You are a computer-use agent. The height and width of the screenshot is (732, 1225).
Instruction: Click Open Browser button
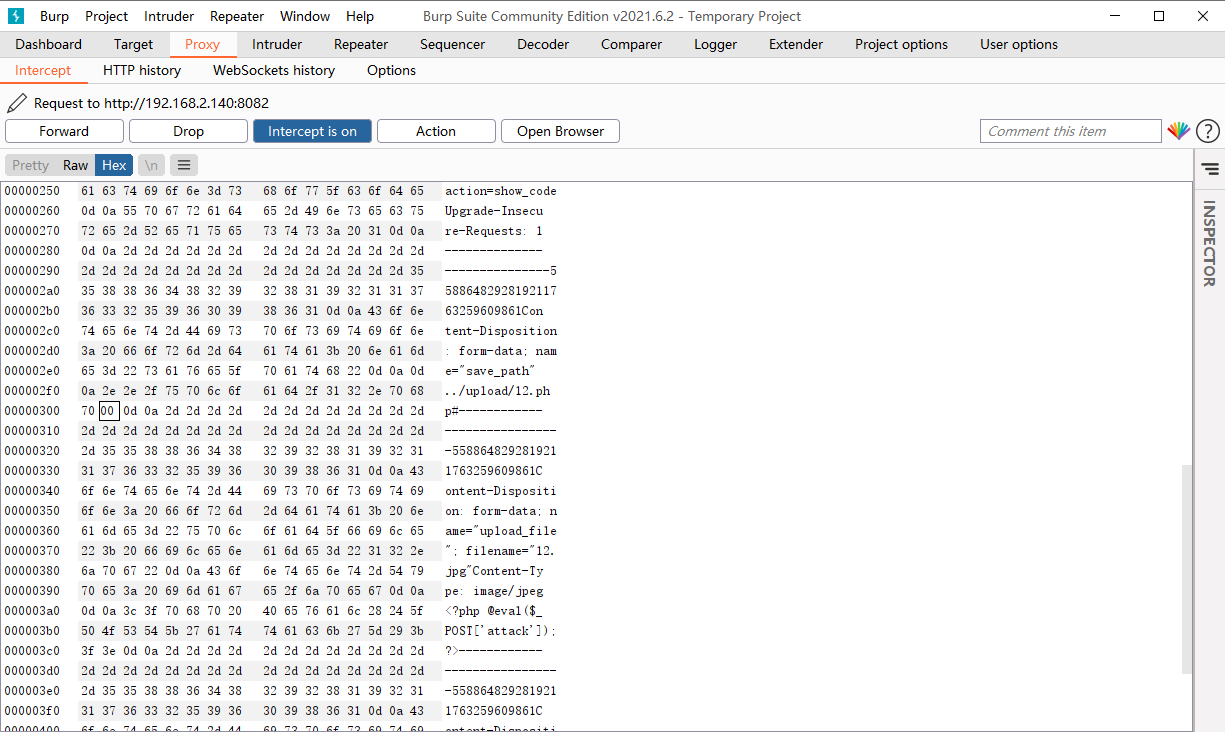(x=560, y=131)
